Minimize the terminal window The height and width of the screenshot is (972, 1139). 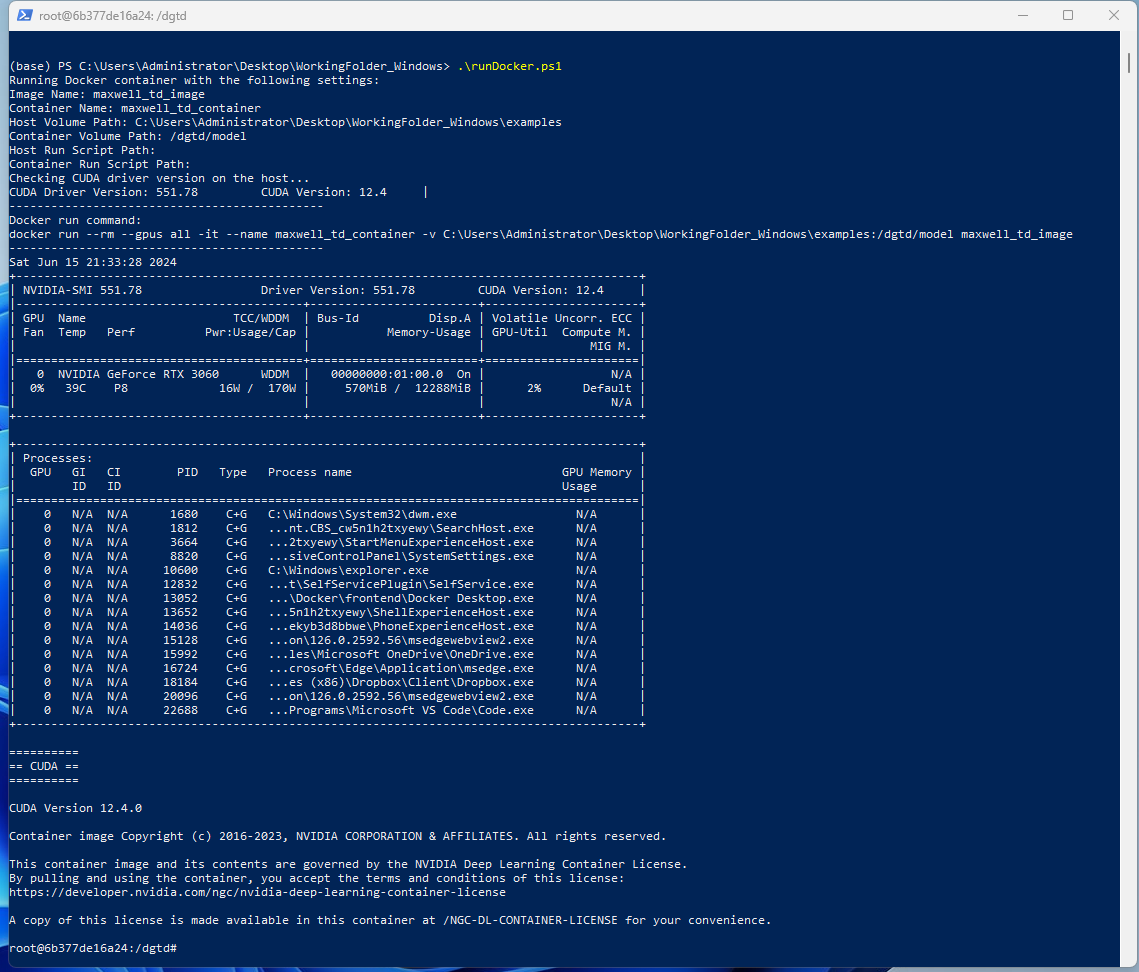point(1023,15)
